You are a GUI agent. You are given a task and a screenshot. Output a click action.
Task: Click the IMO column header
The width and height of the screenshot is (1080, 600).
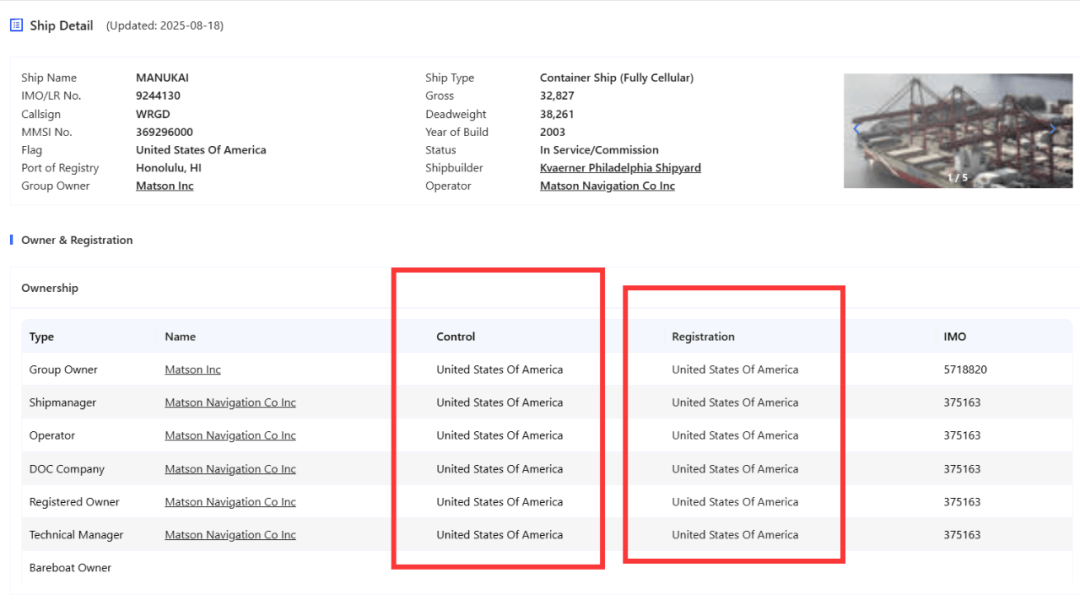[955, 337]
